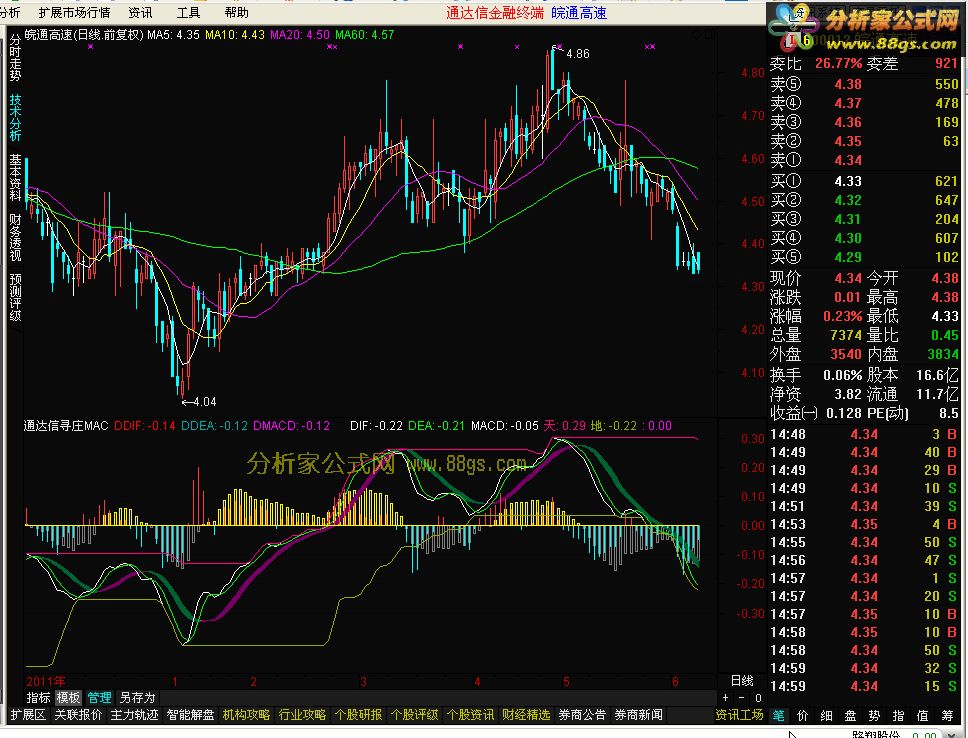Viewport: 968px width, 738px height.
Task: Open the 基本资料 side tab
Action: coord(15,177)
